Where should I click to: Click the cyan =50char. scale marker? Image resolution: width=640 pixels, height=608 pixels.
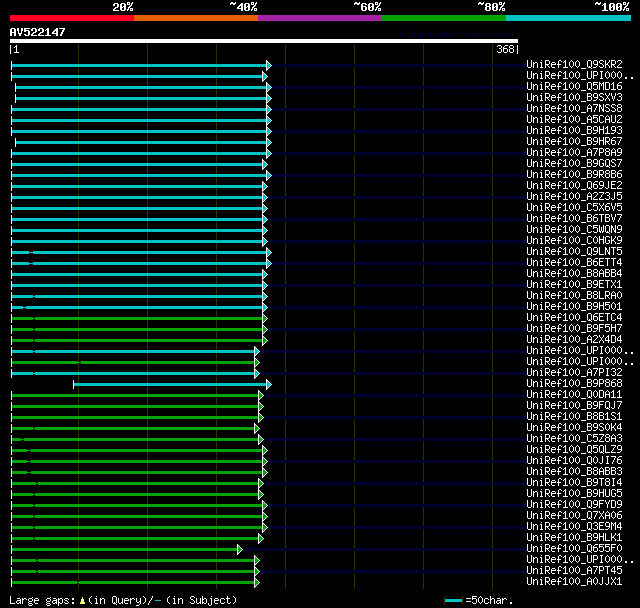pyautogui.click(x=454, y=601)
